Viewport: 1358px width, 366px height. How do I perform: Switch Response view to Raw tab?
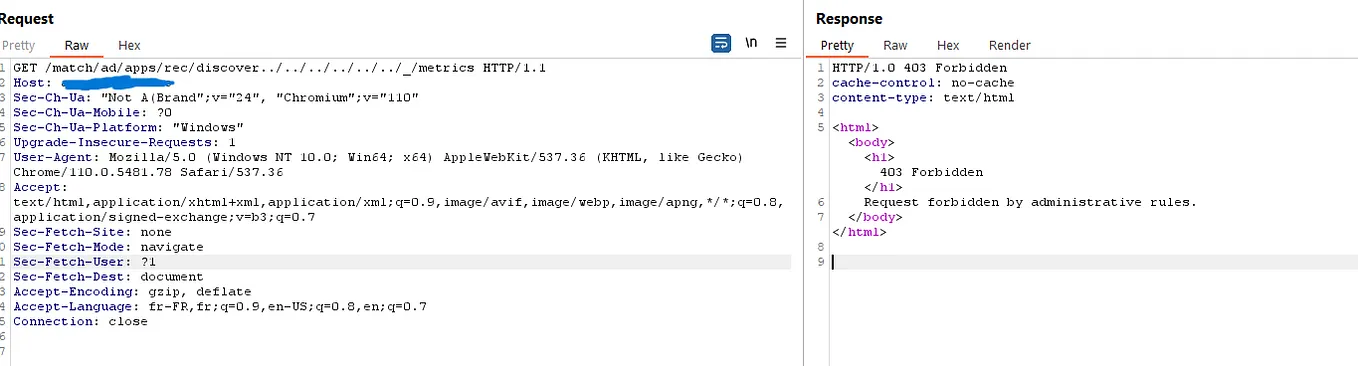(895, 45)
